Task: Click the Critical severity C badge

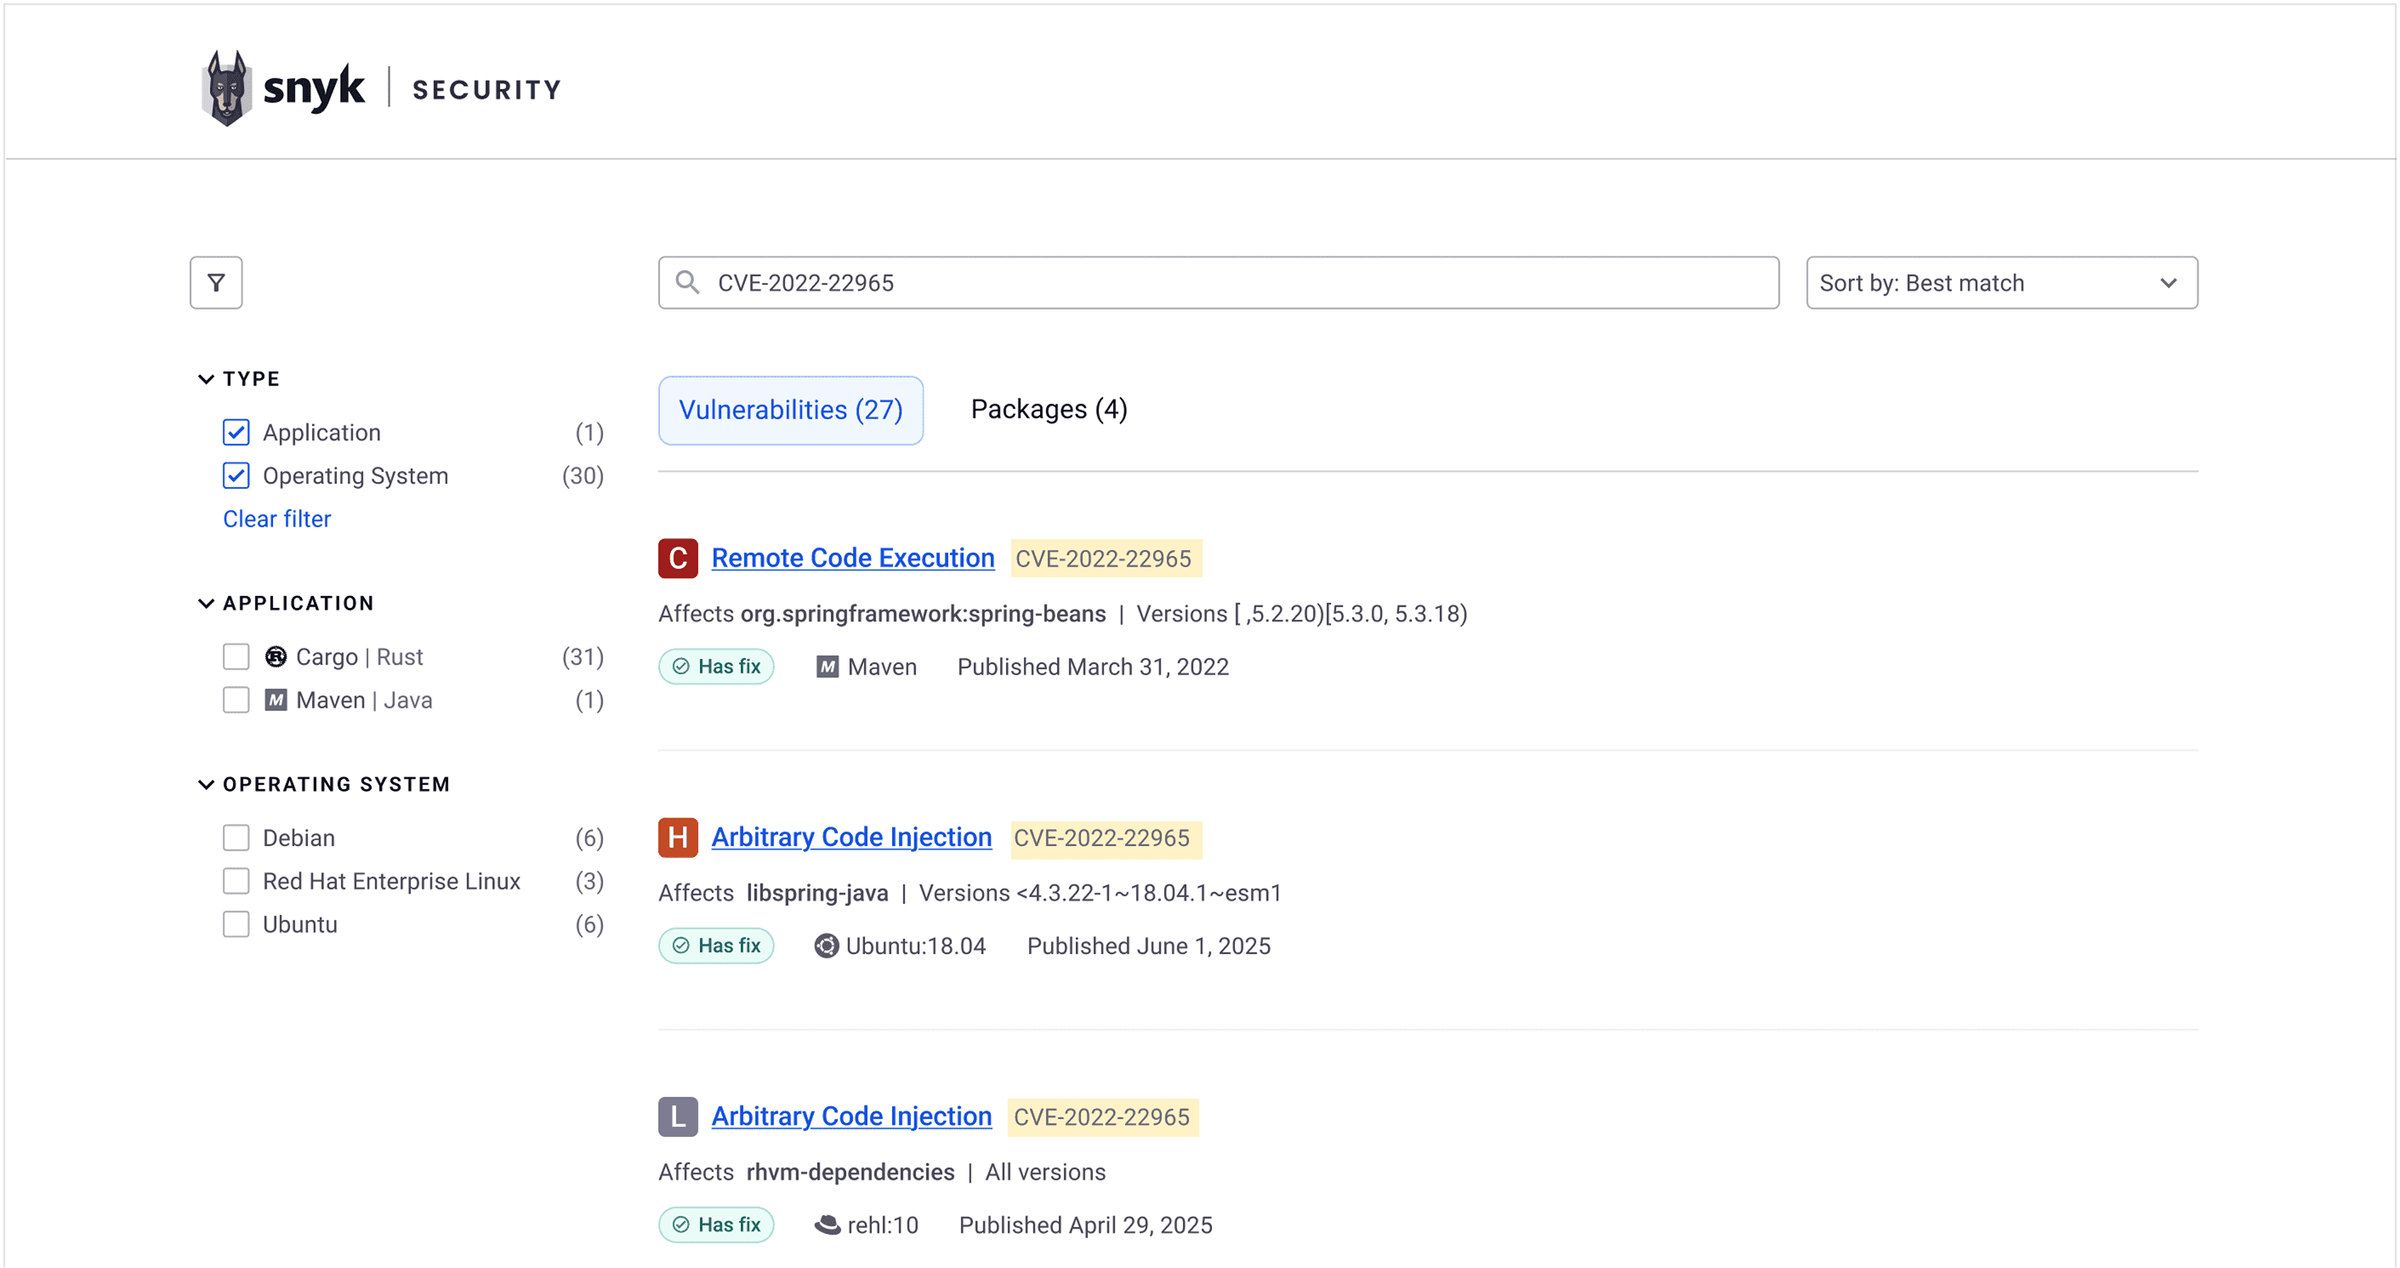Action: pyautogui.click(x=678, y=558)
